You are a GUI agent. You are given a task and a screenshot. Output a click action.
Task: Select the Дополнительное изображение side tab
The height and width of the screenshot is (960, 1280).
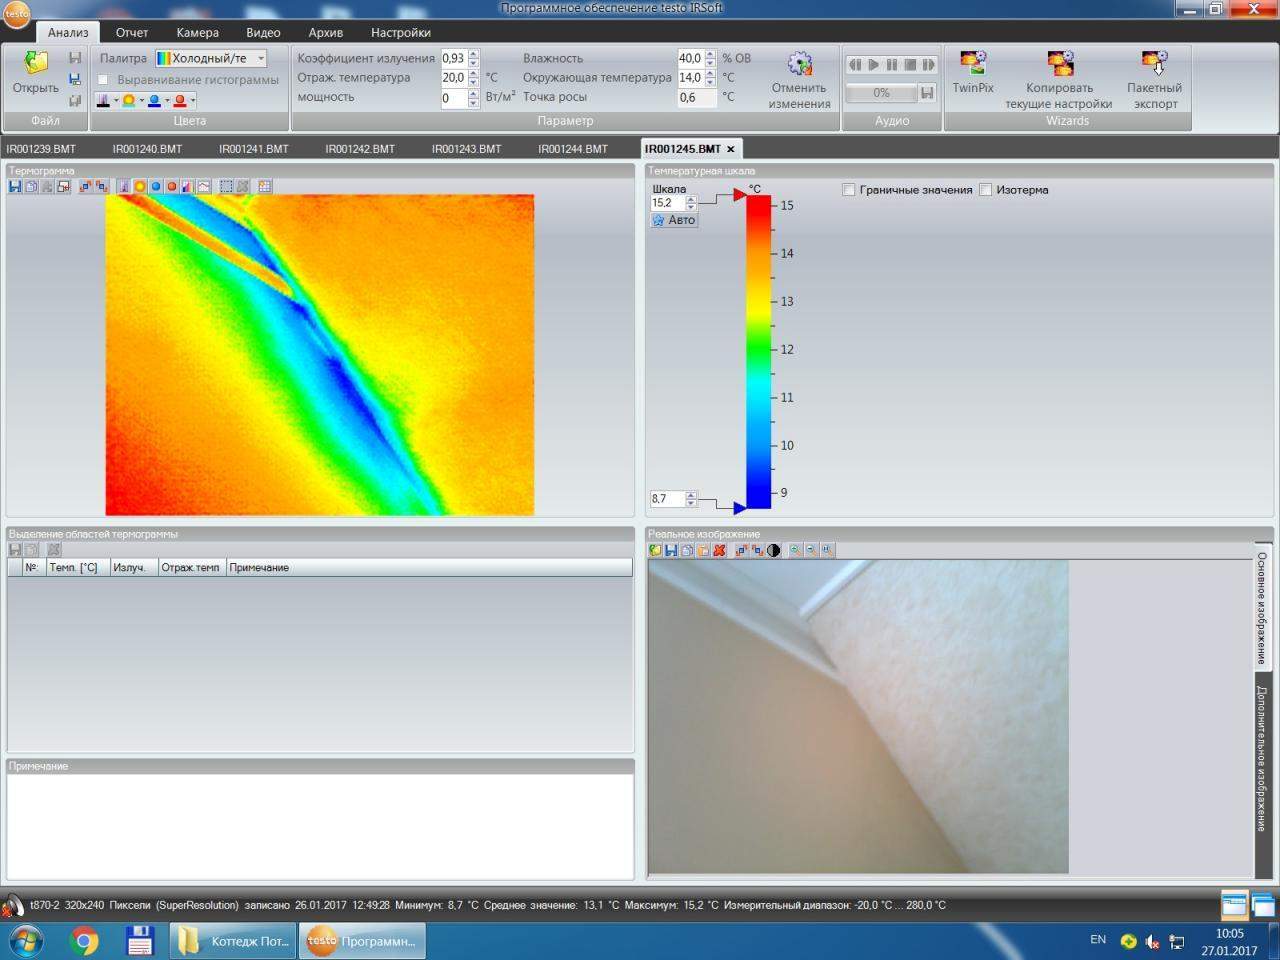pos(1262,759)
